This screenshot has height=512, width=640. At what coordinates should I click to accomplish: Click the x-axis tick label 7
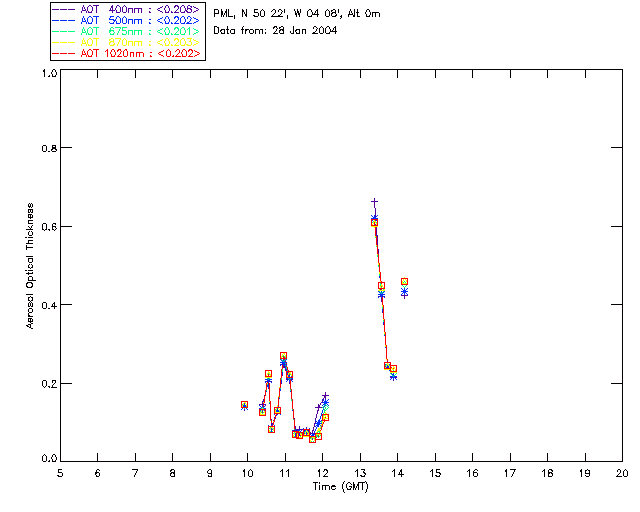pyautogui.click(x=135, y=473)
